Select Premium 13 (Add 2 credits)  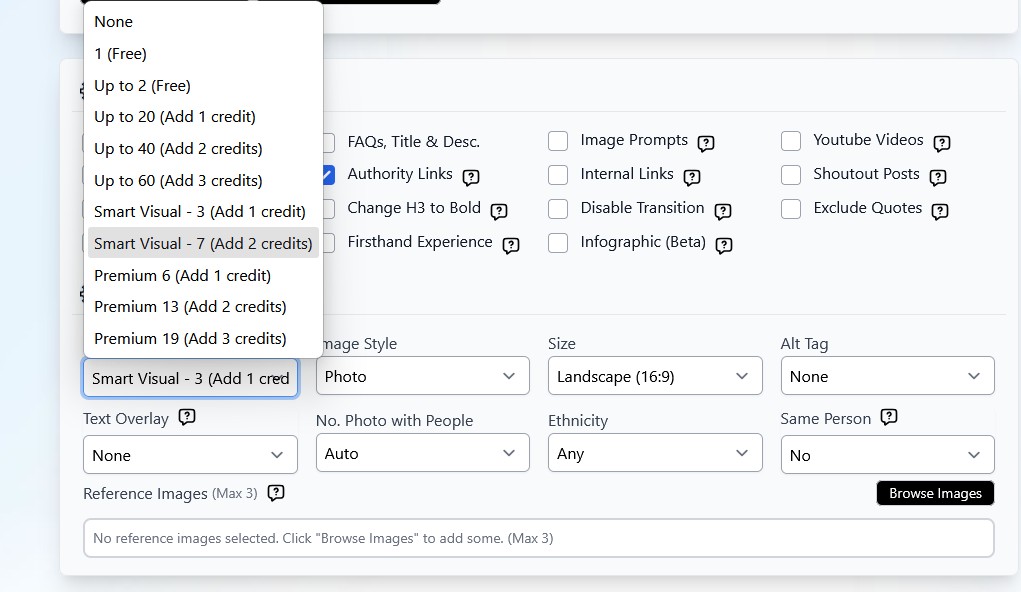[203, 307]
